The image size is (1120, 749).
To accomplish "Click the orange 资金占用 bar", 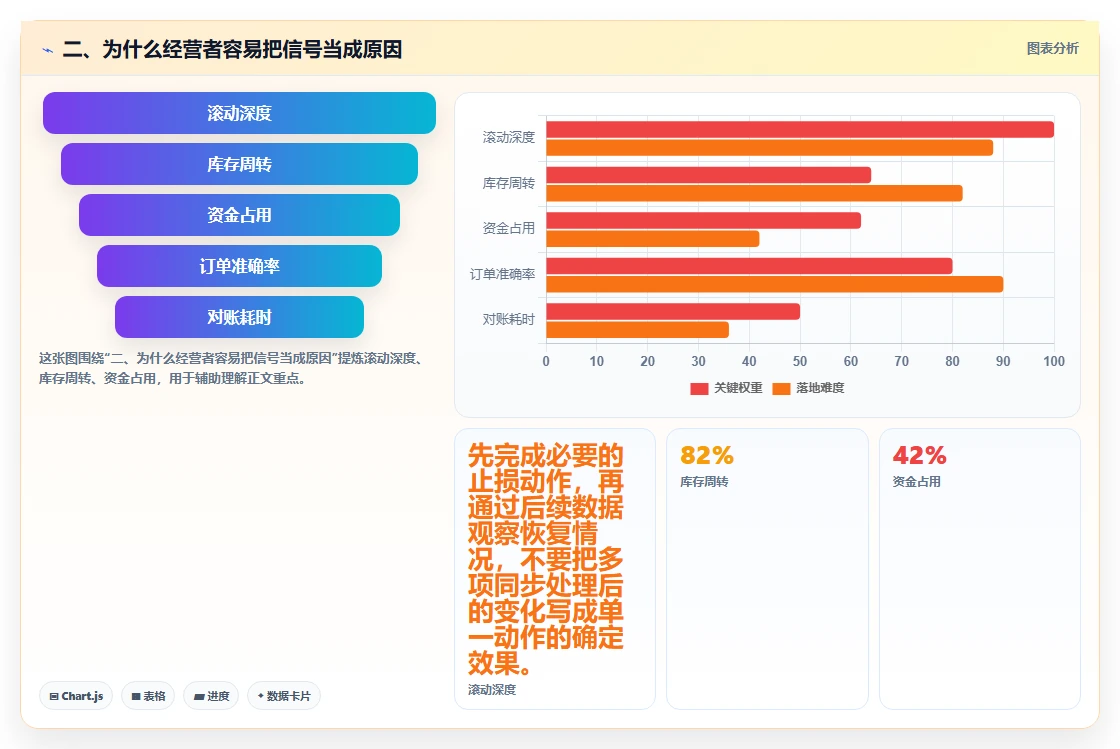I will click(653, 239).
